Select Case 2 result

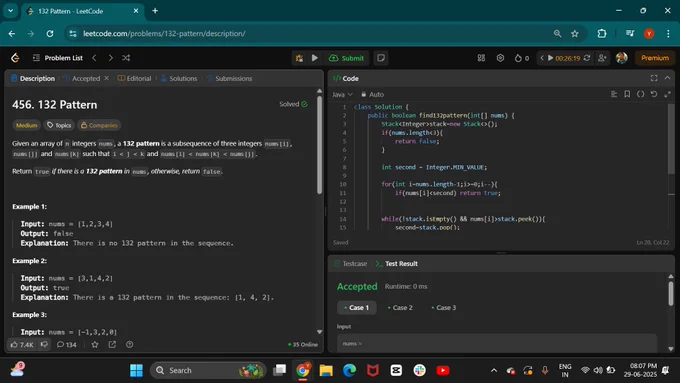pos(400,308)
